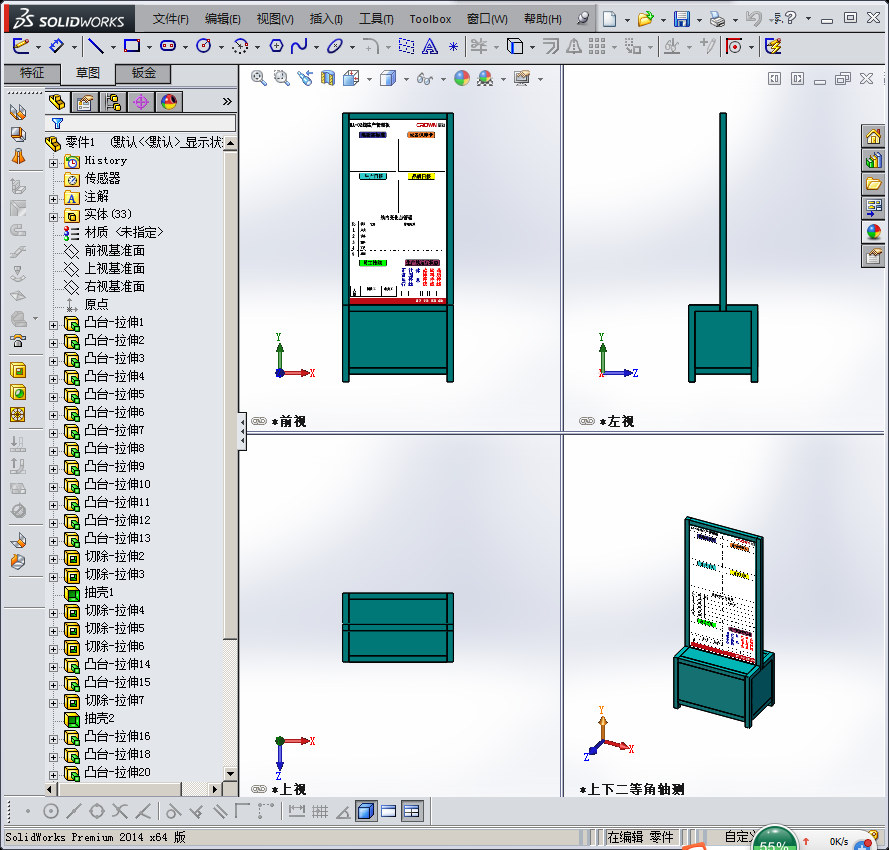The height and width of the screenshot is (850, 889).
Task: Open the DisplayManager tab
Action: (x=169, y=102)
